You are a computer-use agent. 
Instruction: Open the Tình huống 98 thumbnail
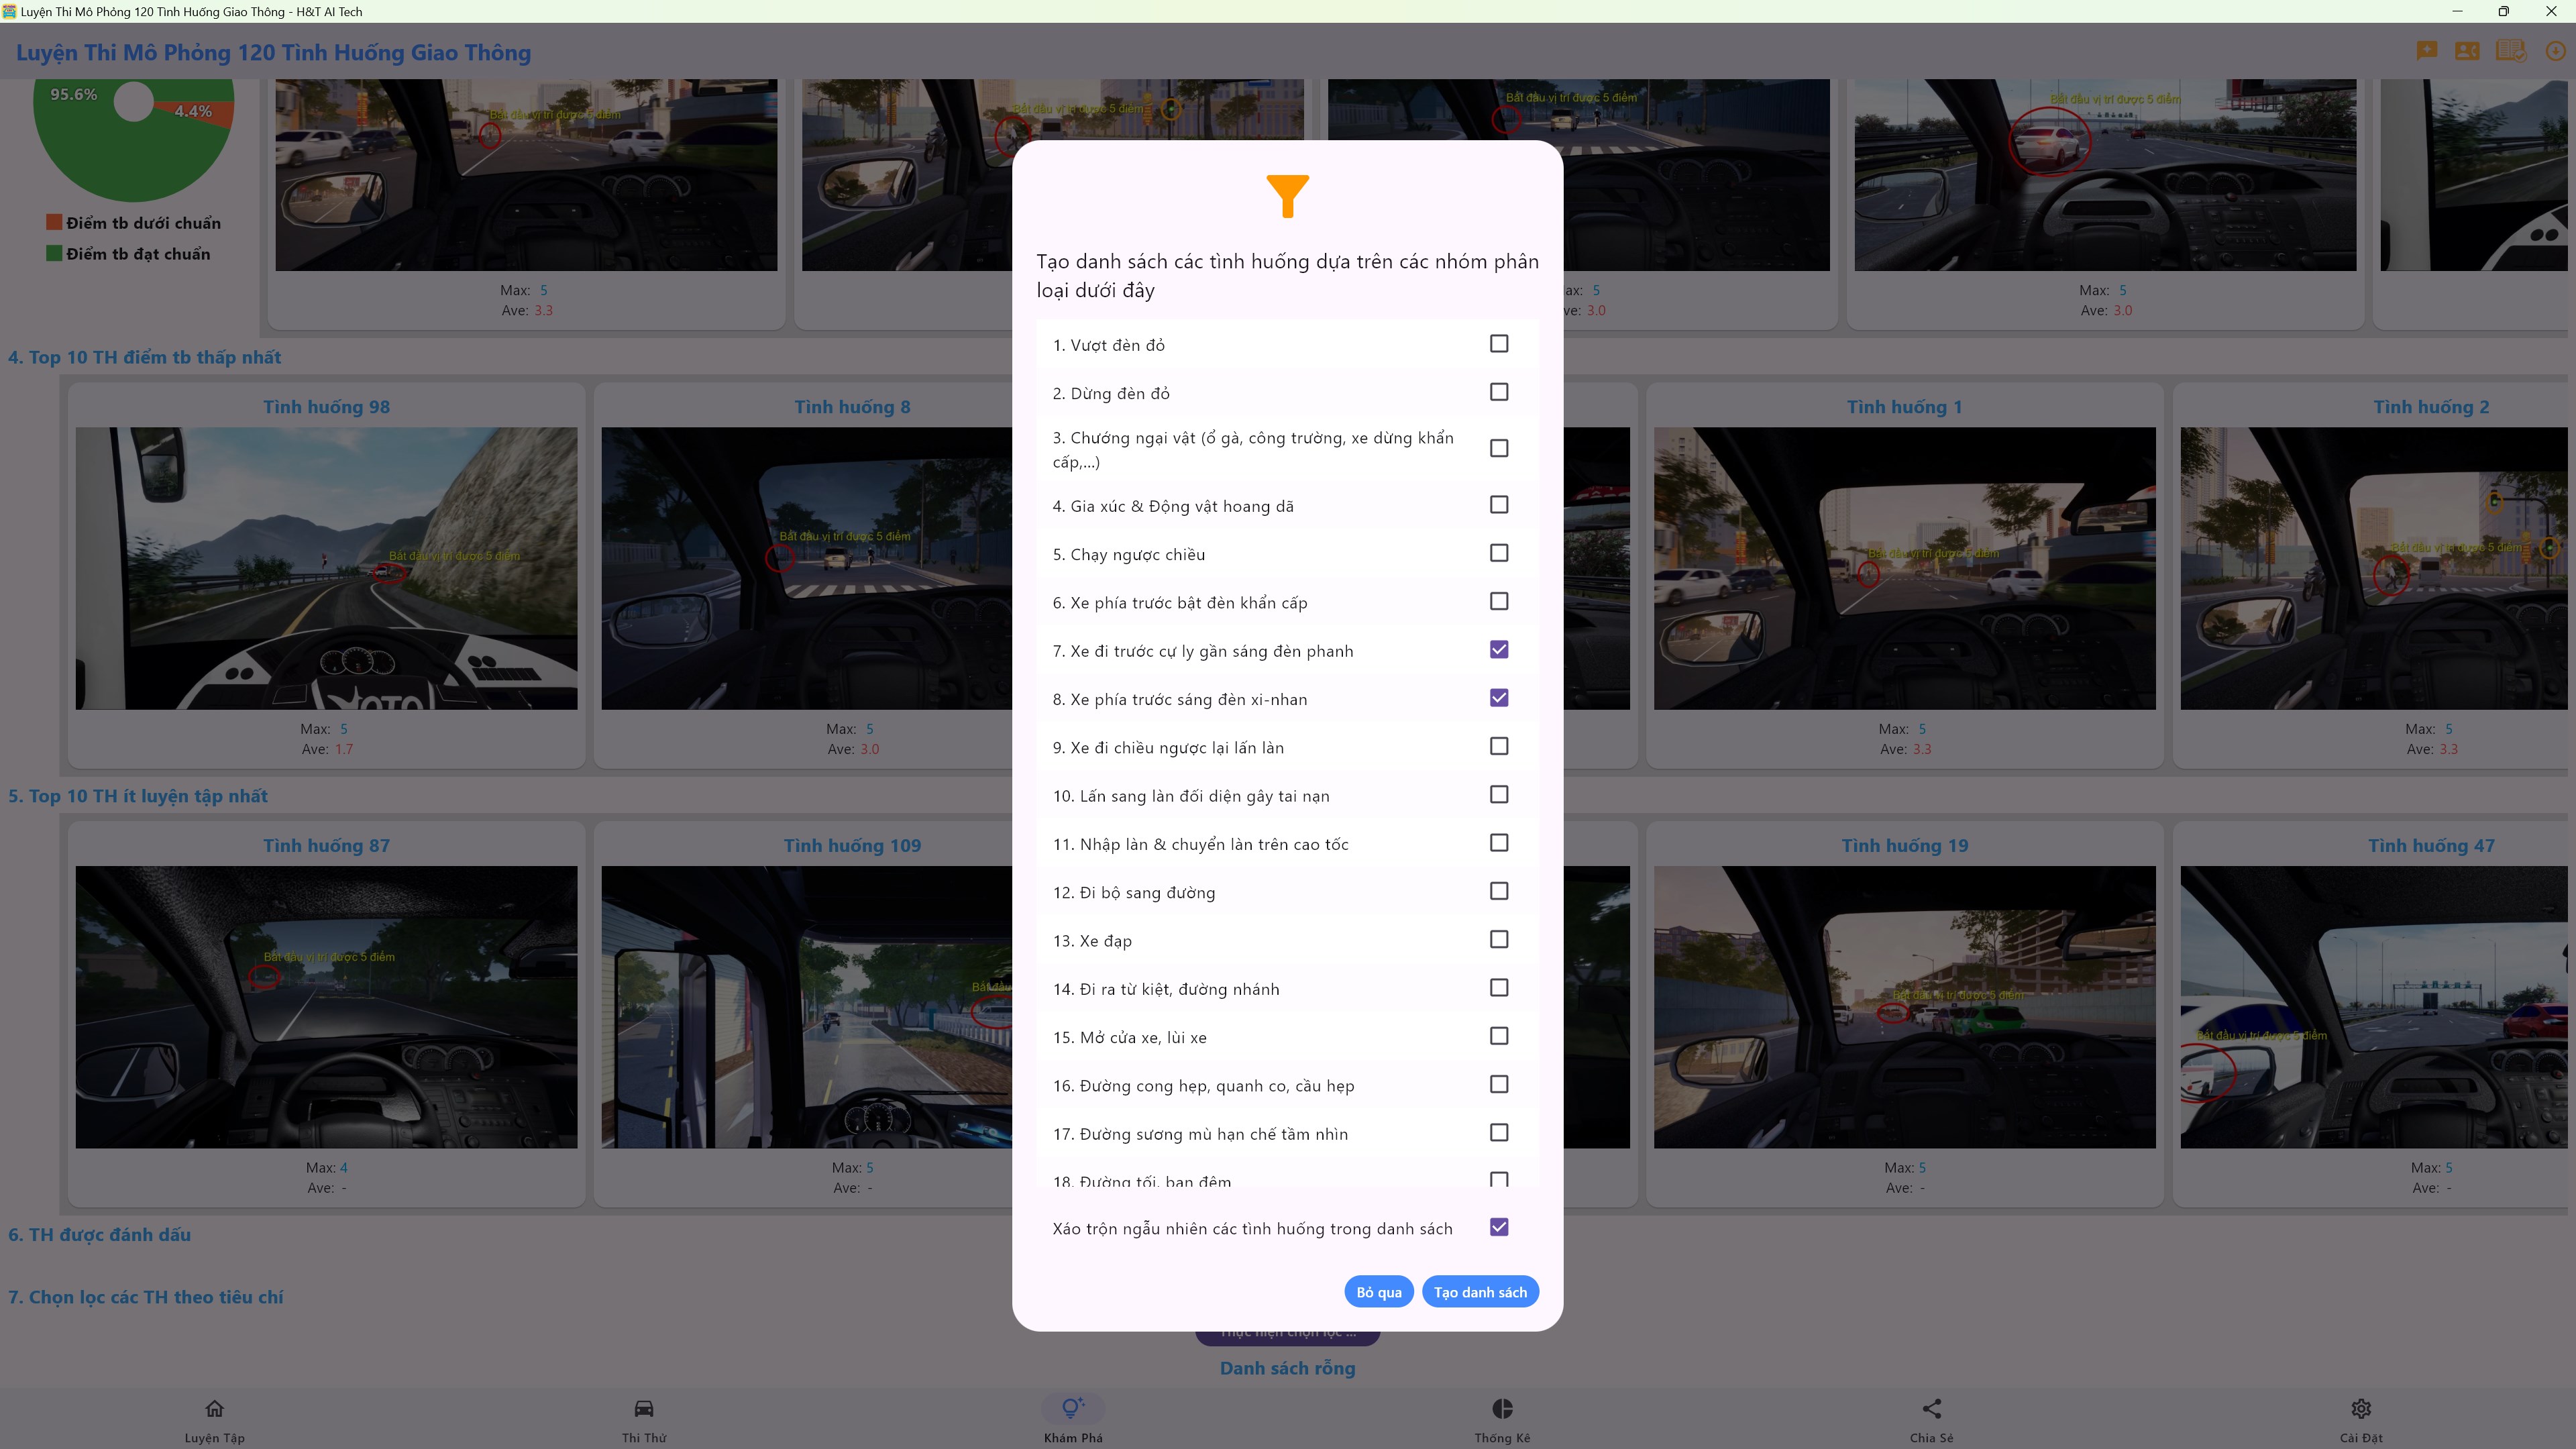coord(326,569)
